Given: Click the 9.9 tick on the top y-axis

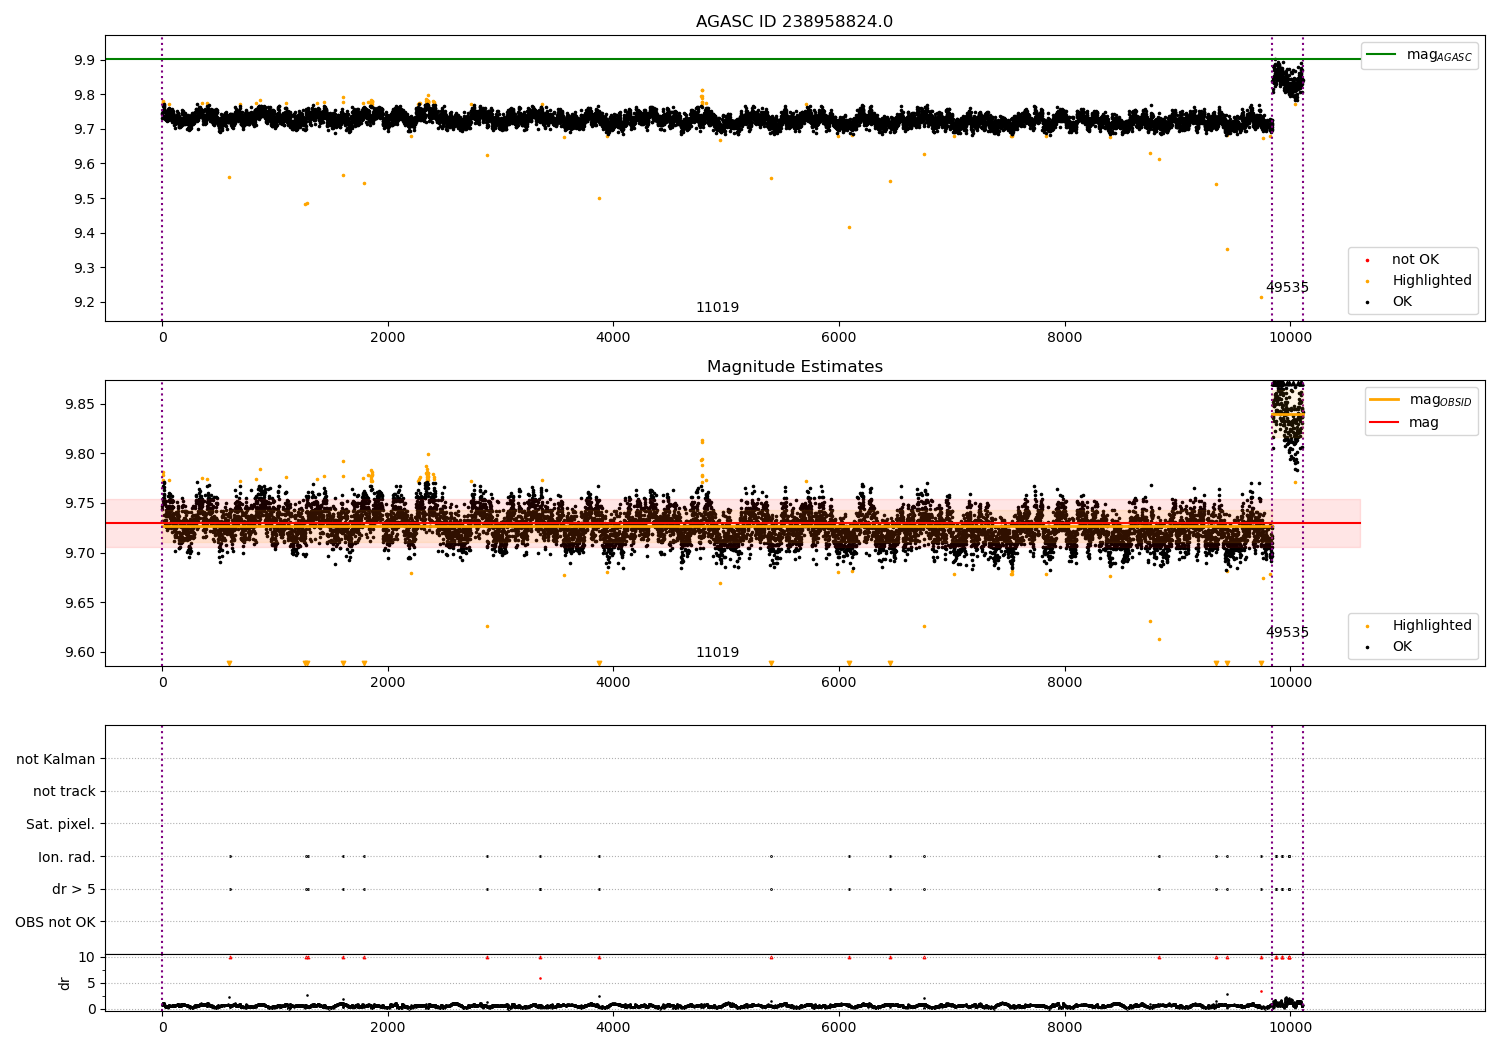Looking at the screenshot, I should coord(84,60).
